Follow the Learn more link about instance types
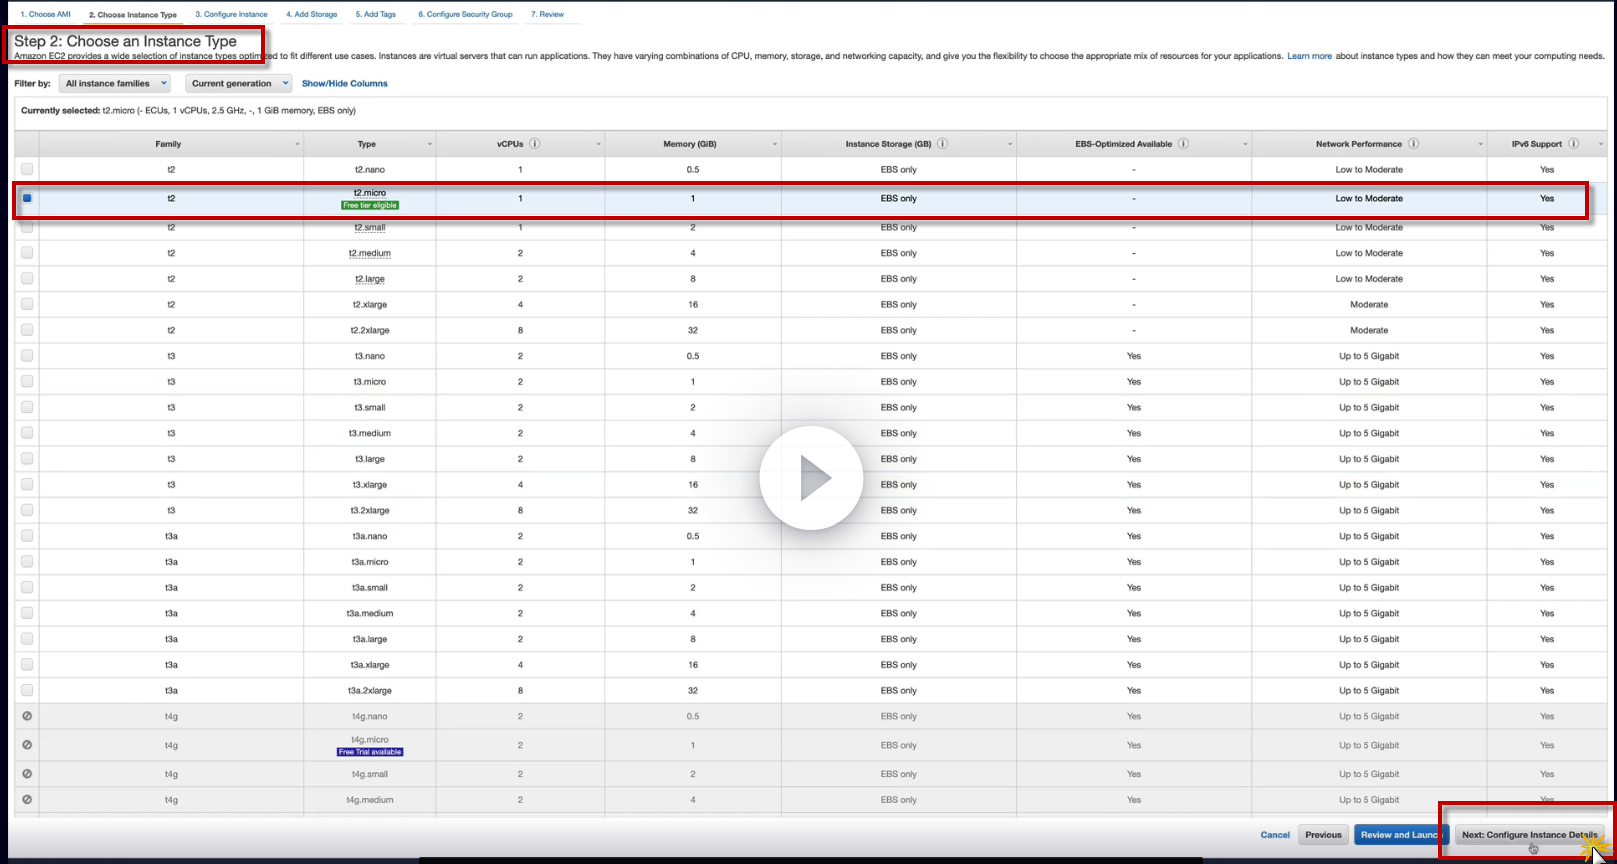Viewport: 1617px width, 864px height. click(1310, 56)
